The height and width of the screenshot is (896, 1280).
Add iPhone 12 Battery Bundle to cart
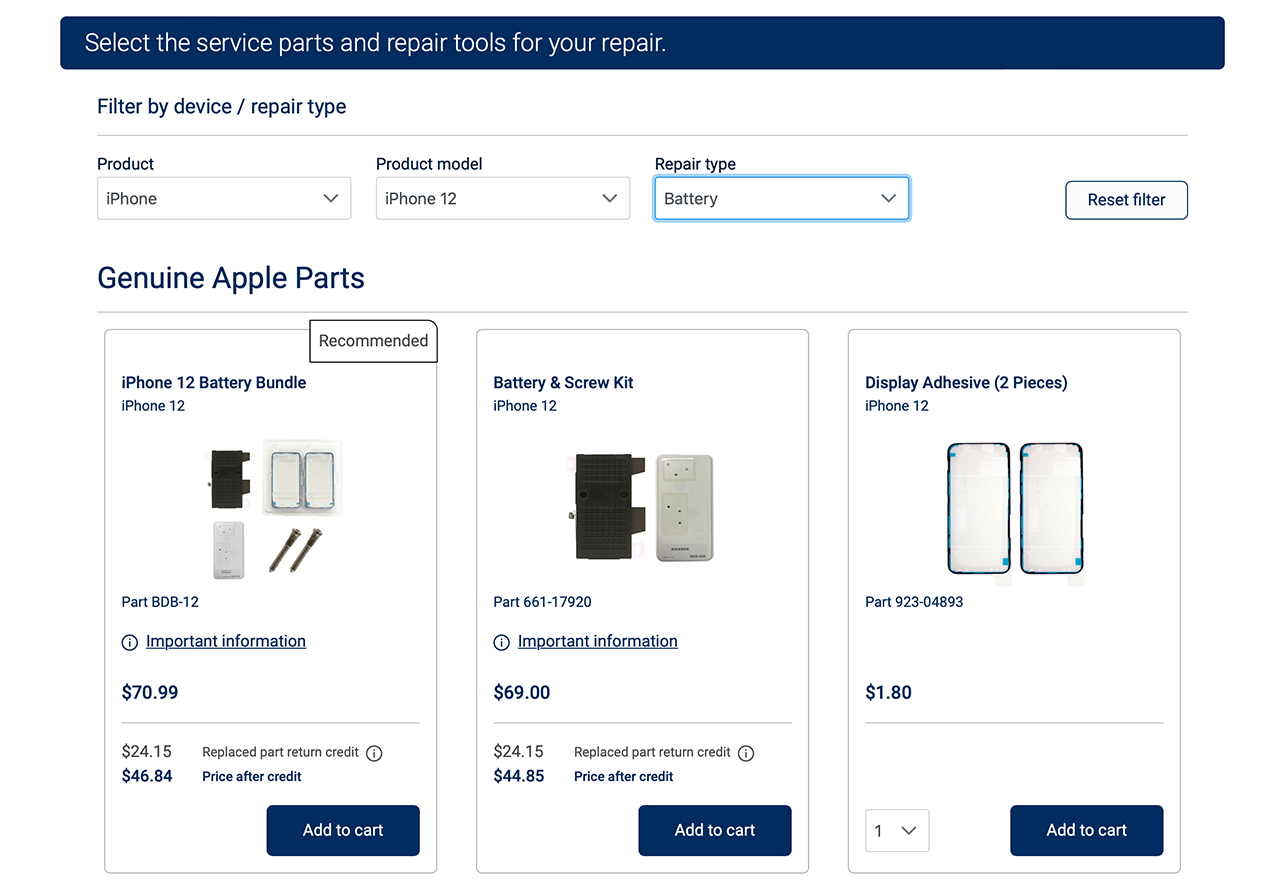click(x=343, y=830)
